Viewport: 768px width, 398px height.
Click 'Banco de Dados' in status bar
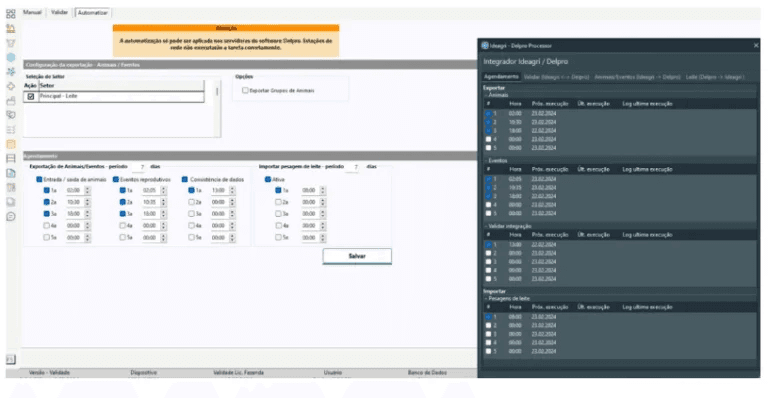(427, 373)
